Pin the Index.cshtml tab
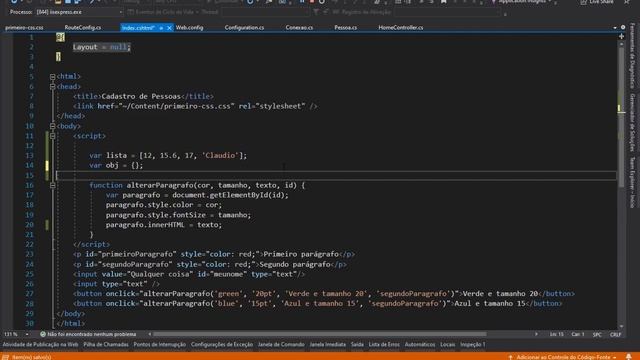 click(161, 28)
